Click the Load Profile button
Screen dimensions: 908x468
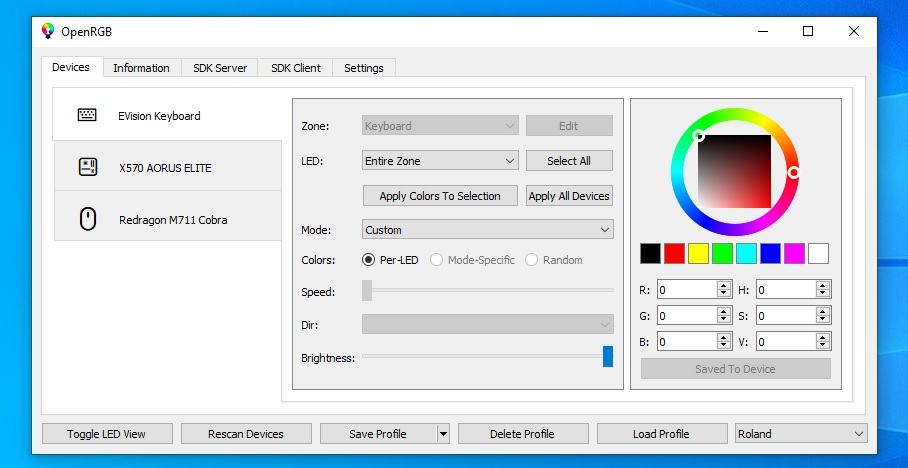661,434
